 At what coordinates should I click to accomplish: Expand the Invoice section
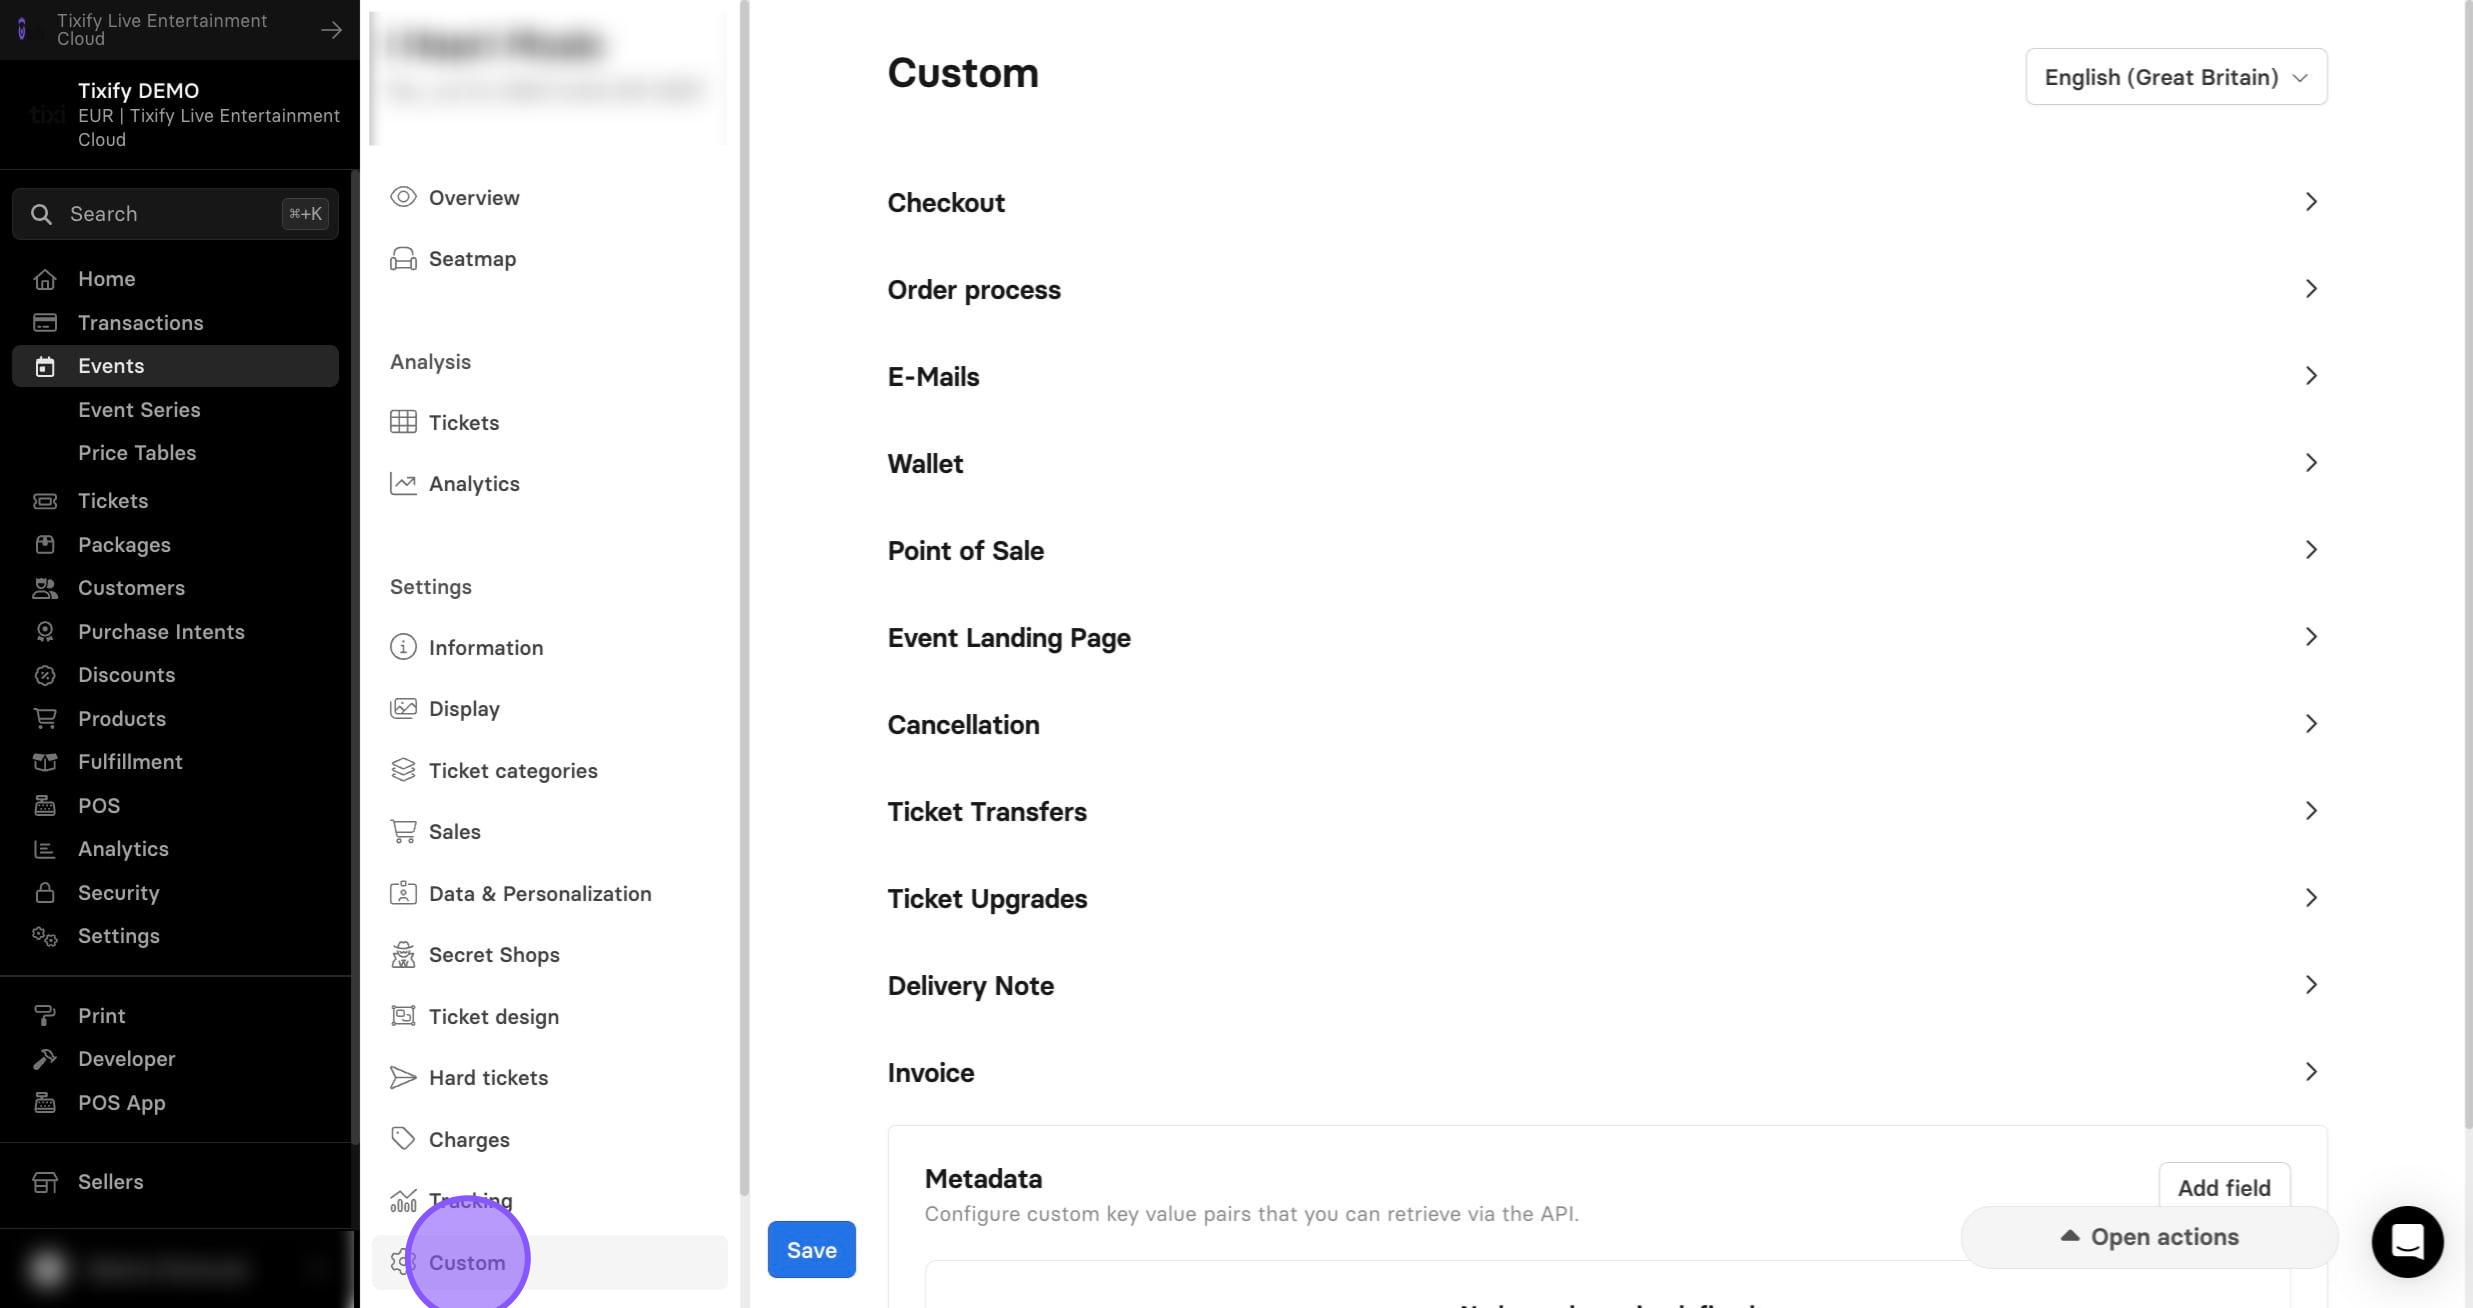point(1607,1072)
